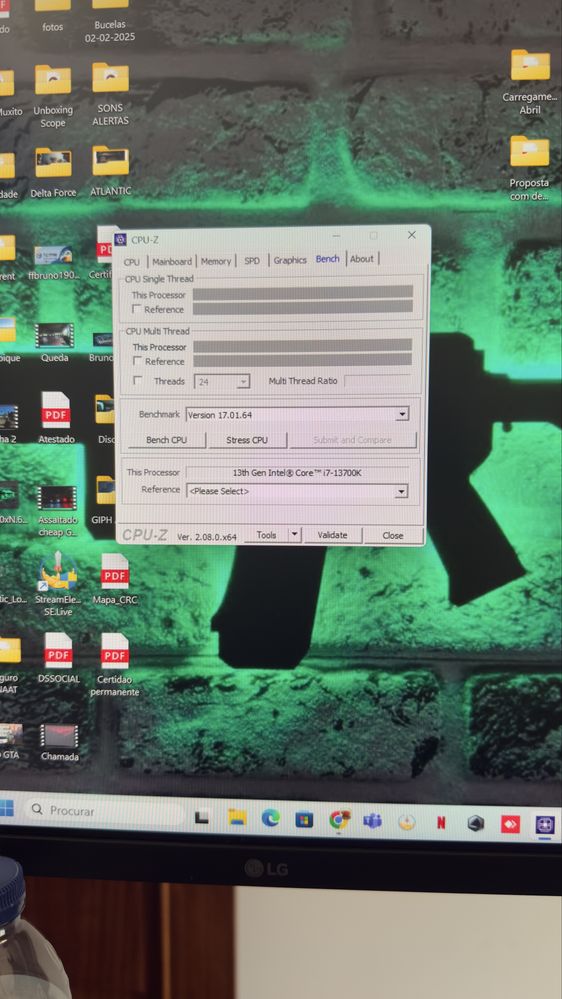562x999 pixels.
Task: Click the processor name field i7-13700K
Action: click(x=297, y=473)
